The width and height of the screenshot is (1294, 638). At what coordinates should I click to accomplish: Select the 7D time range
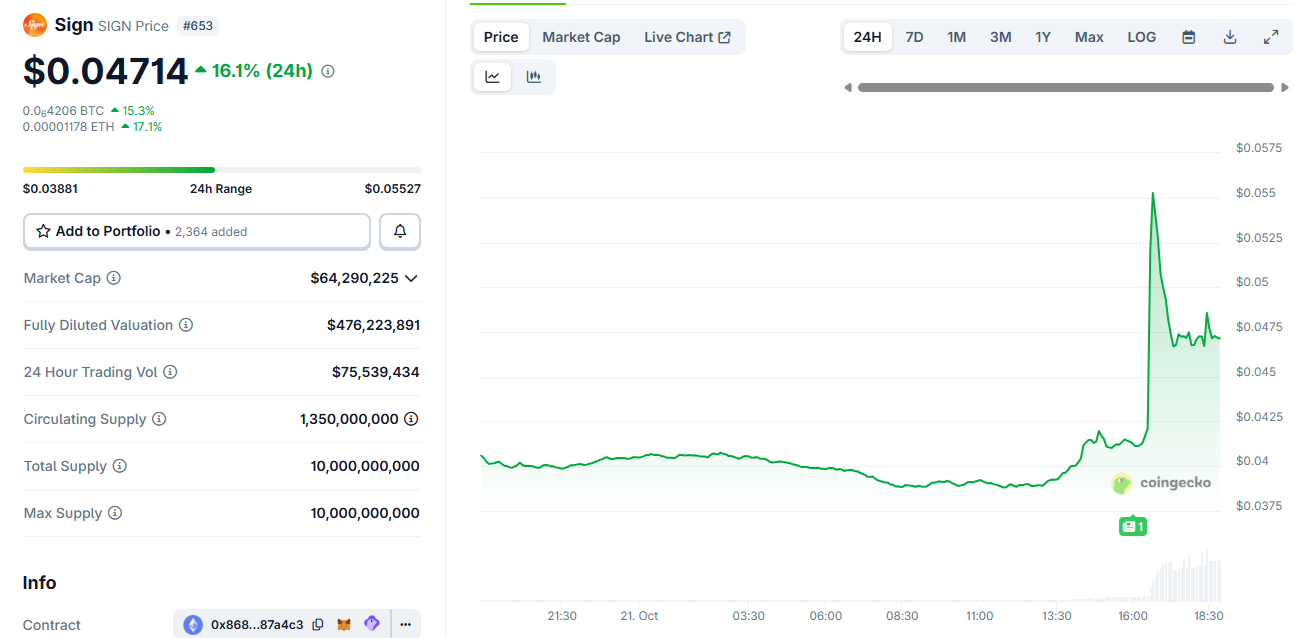(914, 37)
